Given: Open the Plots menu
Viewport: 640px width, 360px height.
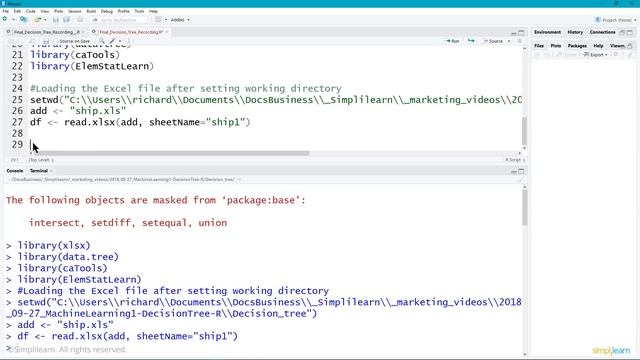Looking at the screenshot, I should tap(59, 11).
